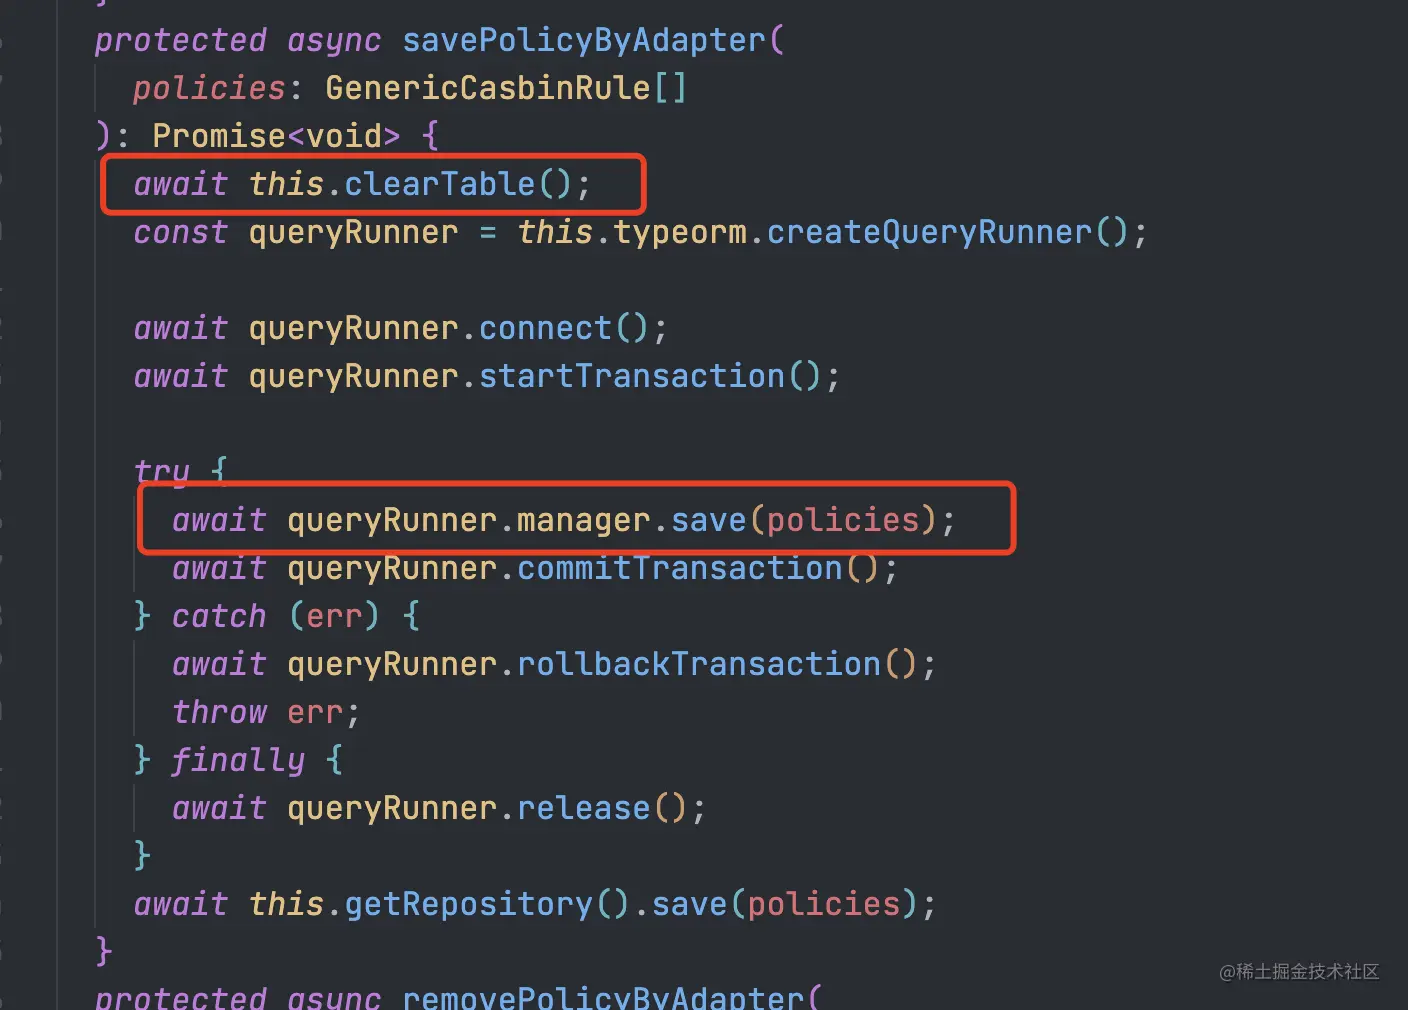Click the catch (err) clause
The width and height of the screenshot is (1408, 1010).
point(276,616)
